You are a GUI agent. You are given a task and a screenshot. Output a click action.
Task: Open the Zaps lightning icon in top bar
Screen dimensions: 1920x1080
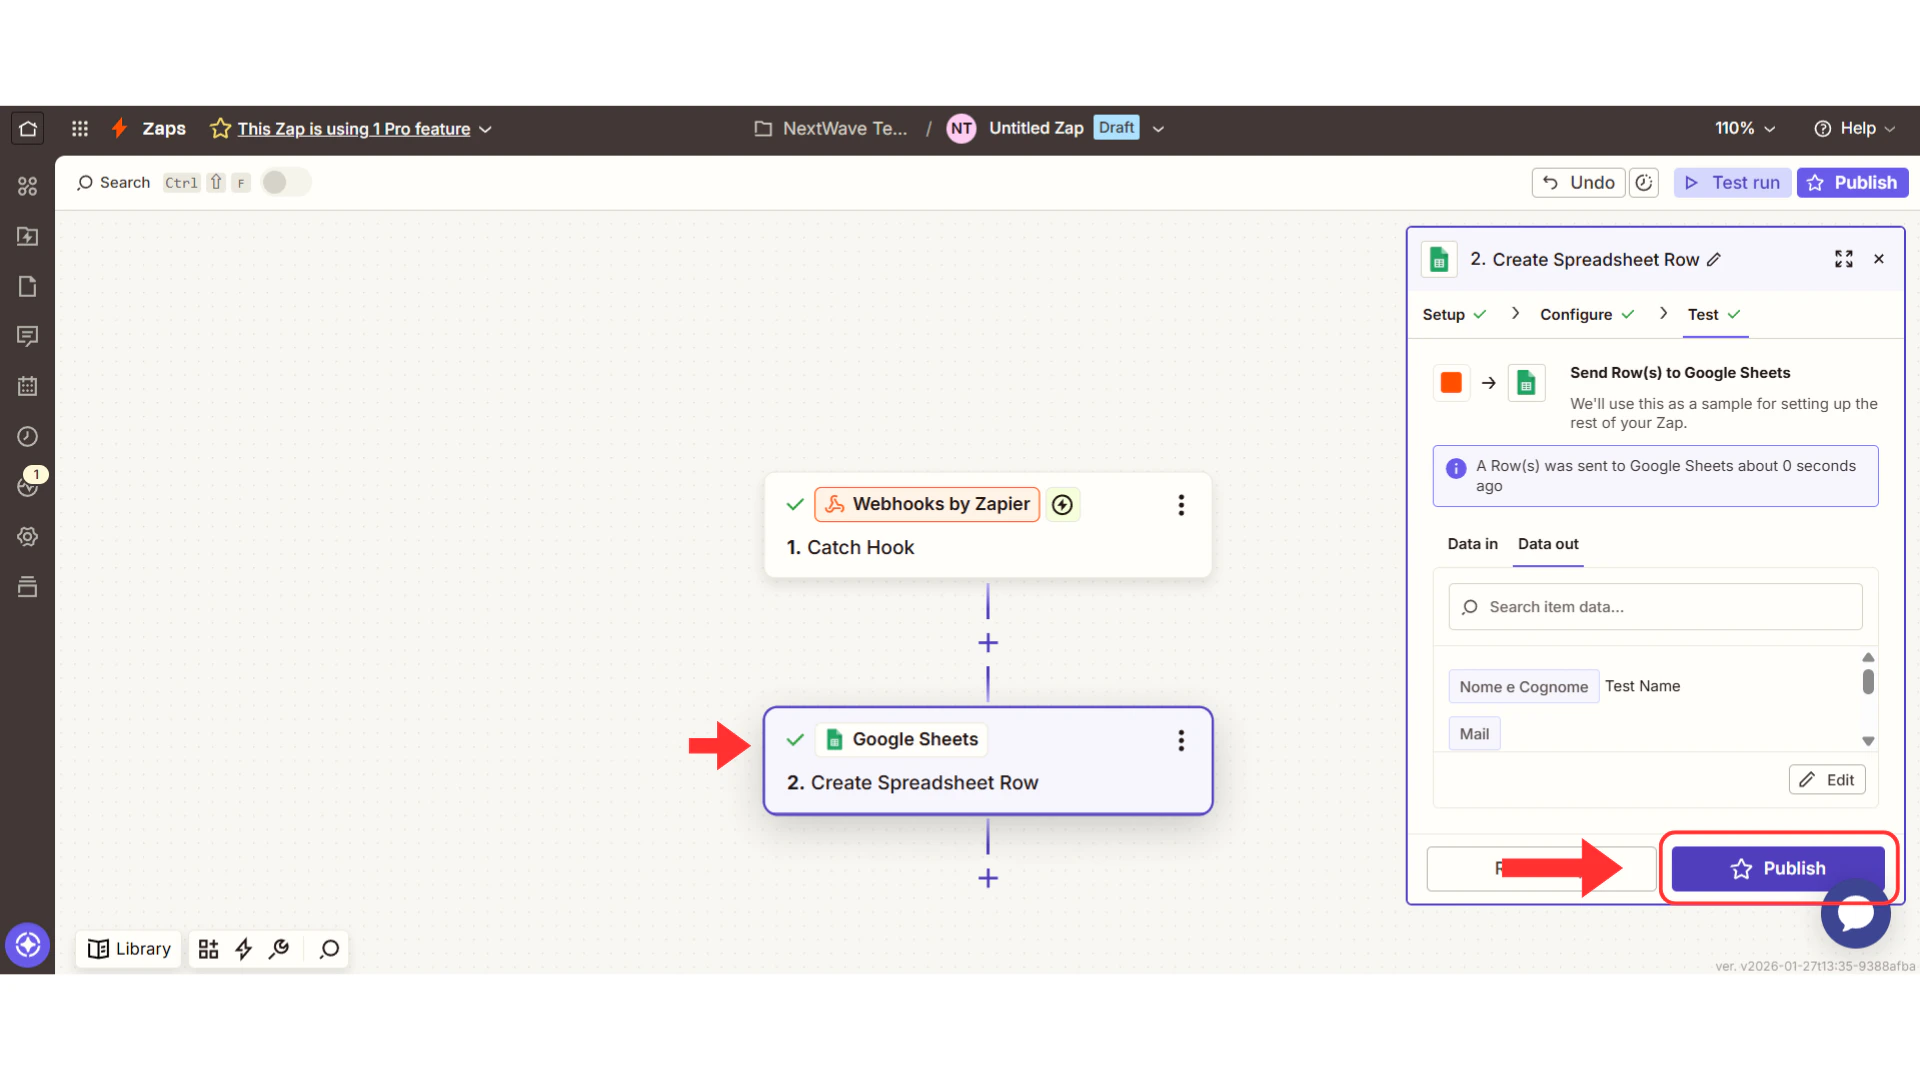[x=119, y=128]
